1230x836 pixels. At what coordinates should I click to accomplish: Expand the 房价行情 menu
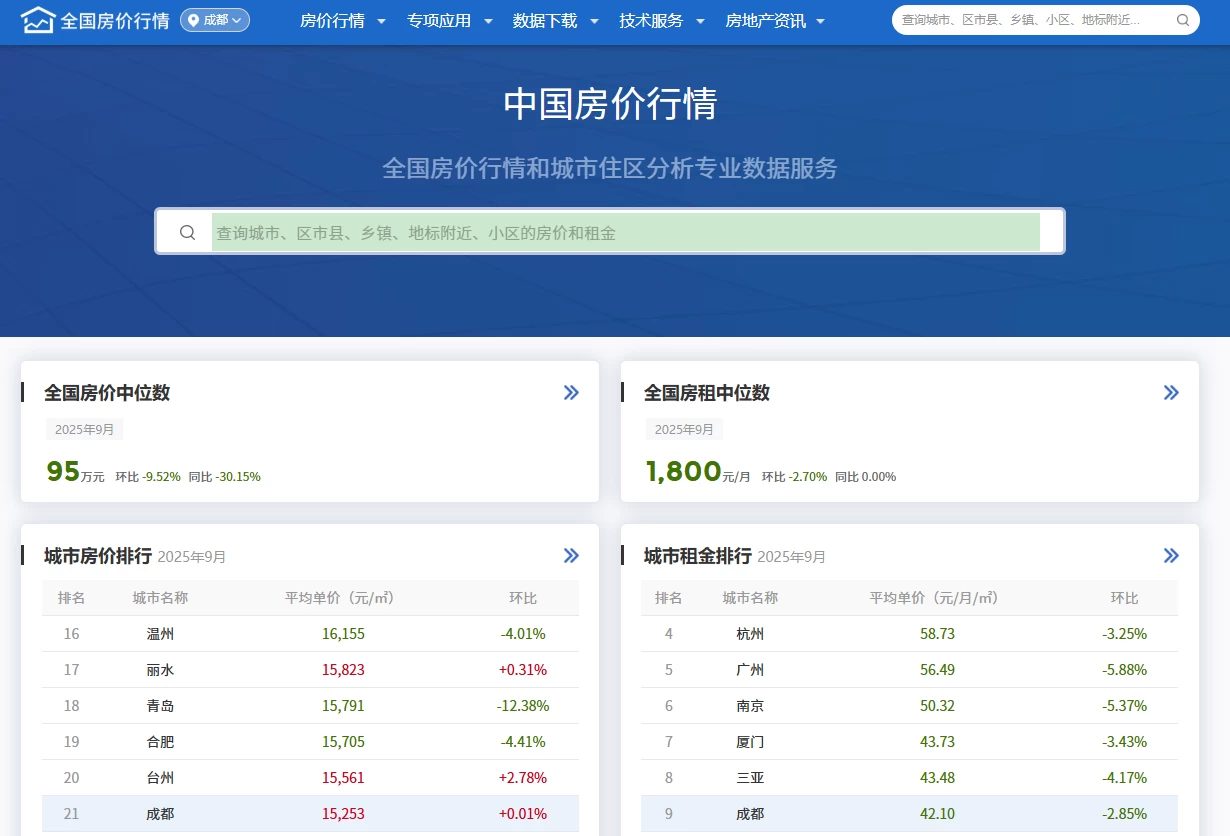342,21
